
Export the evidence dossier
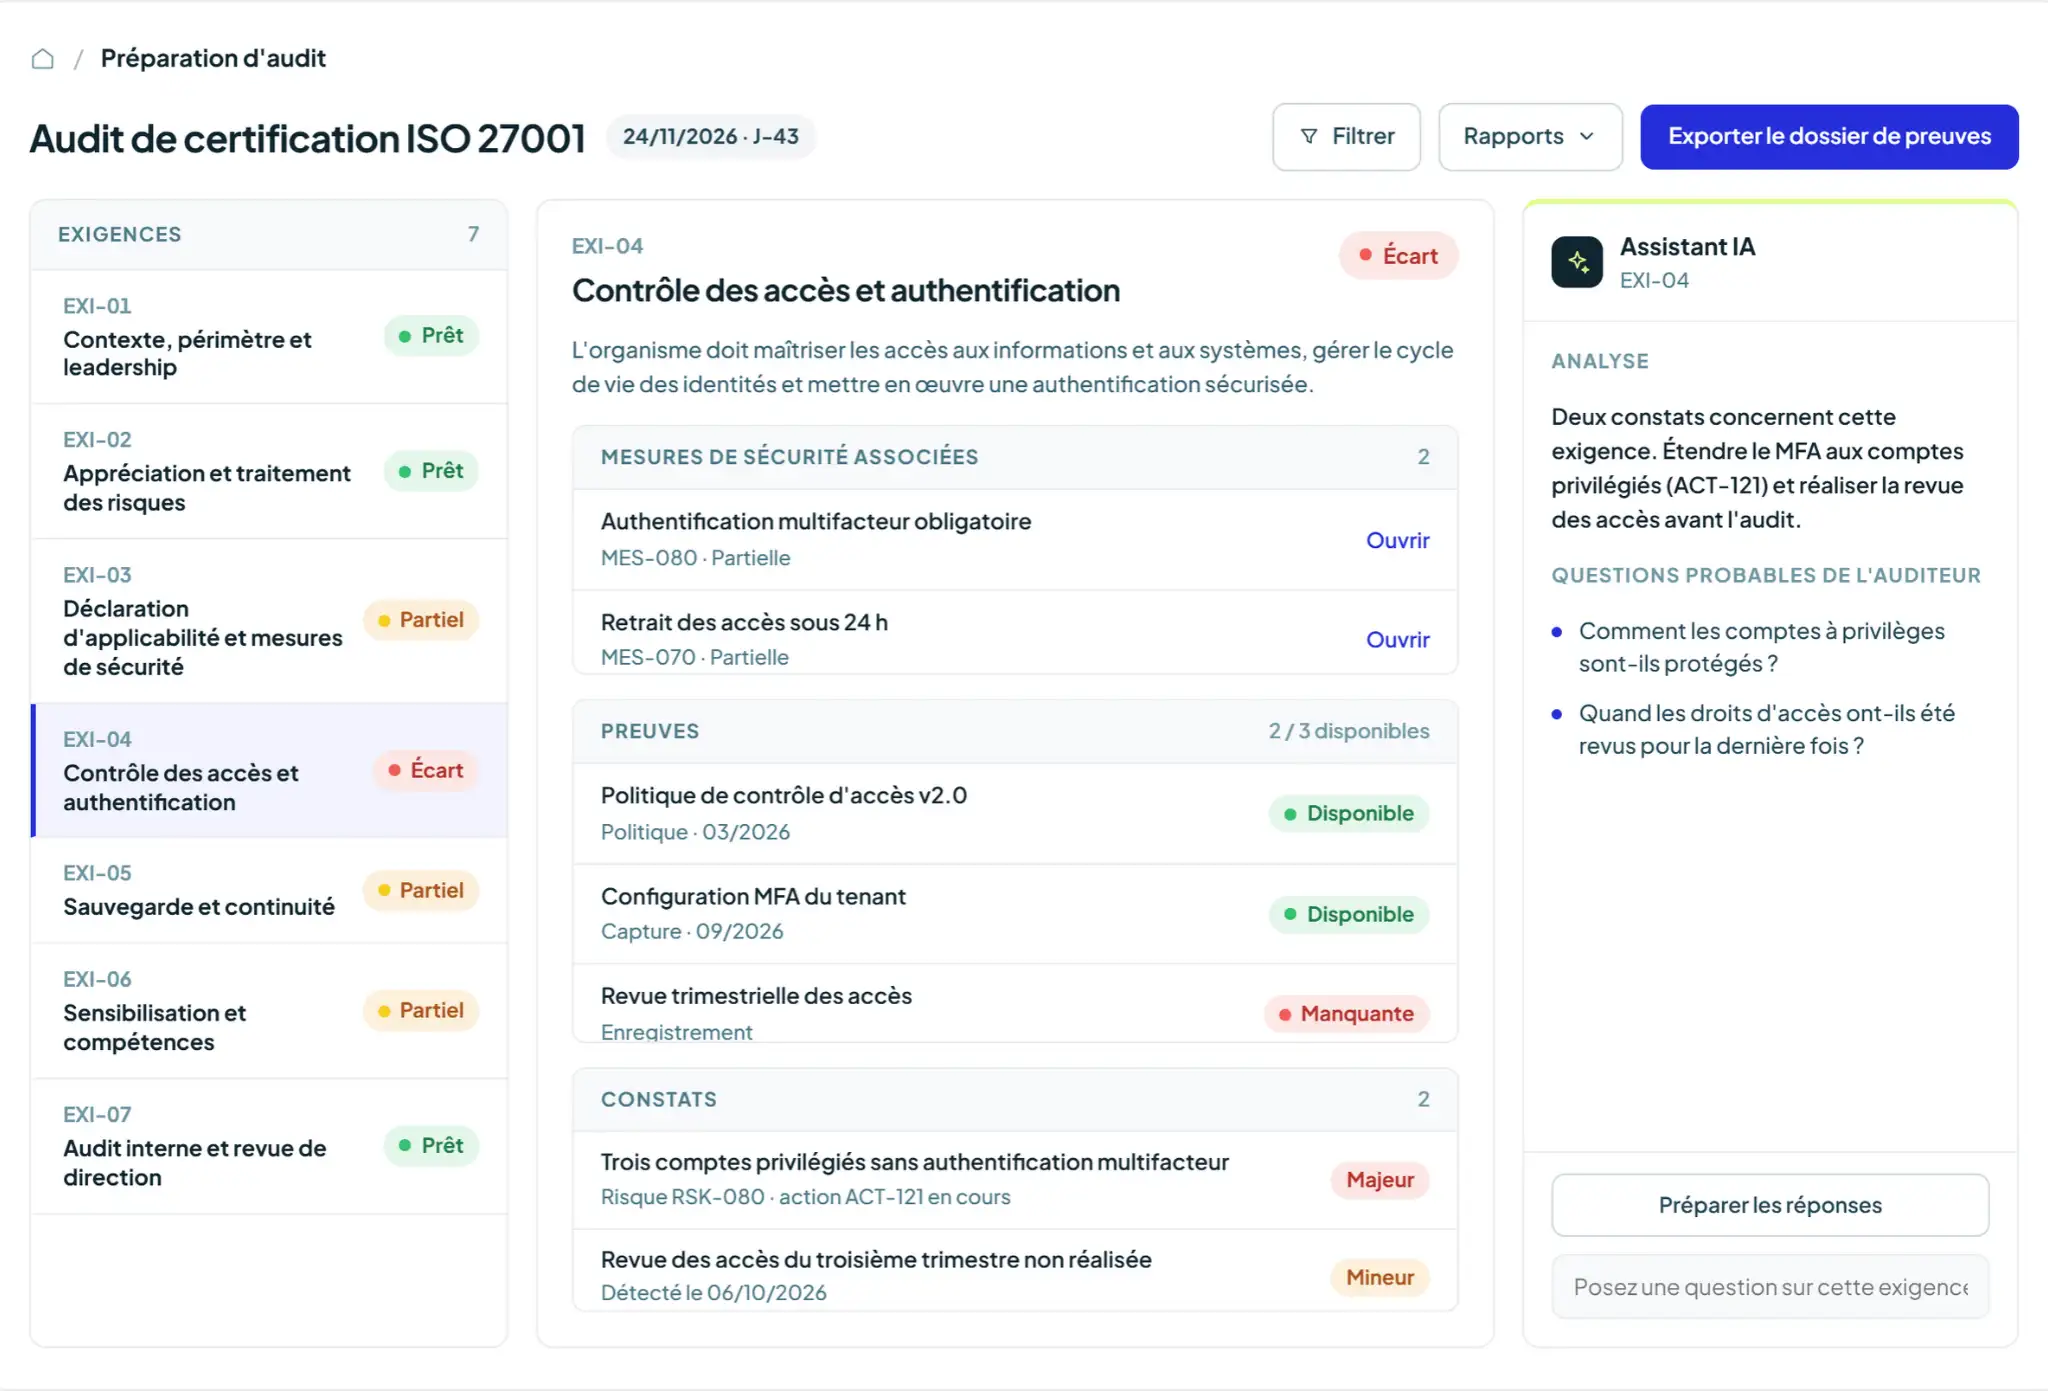(1829, 137)
